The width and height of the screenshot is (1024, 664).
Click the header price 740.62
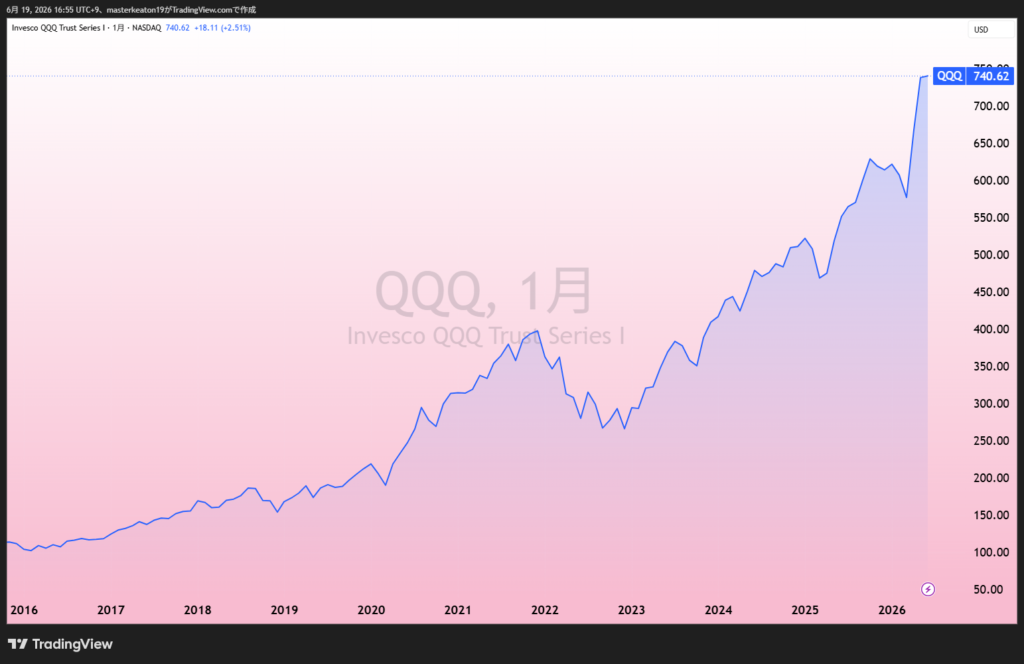point(178,28)
